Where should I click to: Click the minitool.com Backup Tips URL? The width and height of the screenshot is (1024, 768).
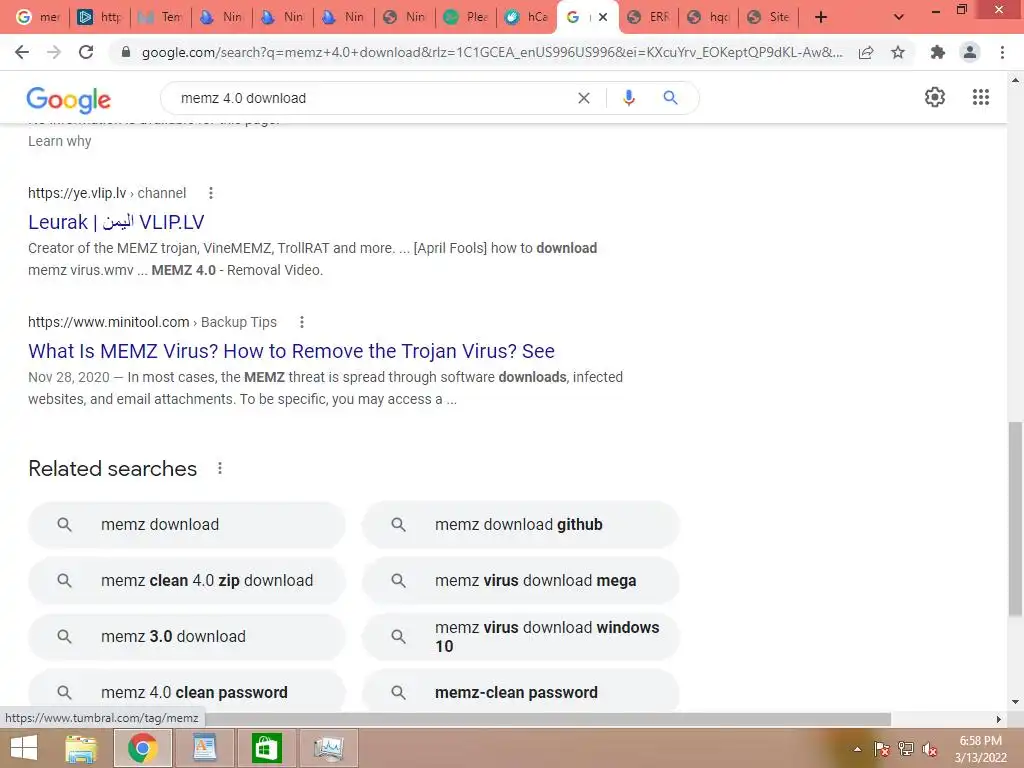pyautogui.click(x=152, y=322)
